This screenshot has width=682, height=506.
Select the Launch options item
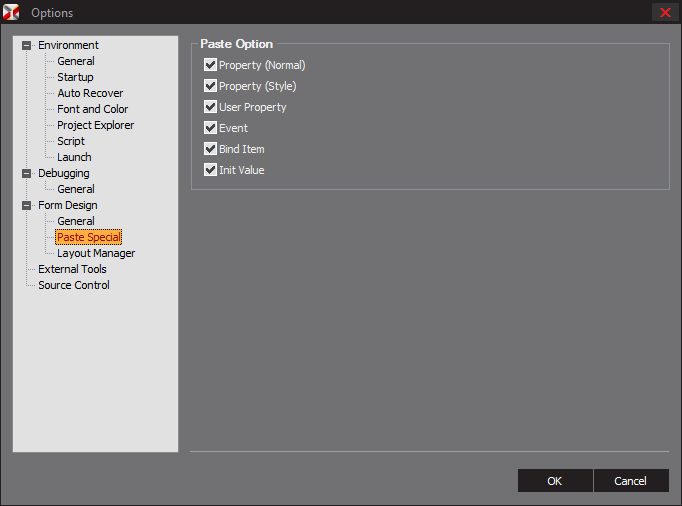click(74, 157)
